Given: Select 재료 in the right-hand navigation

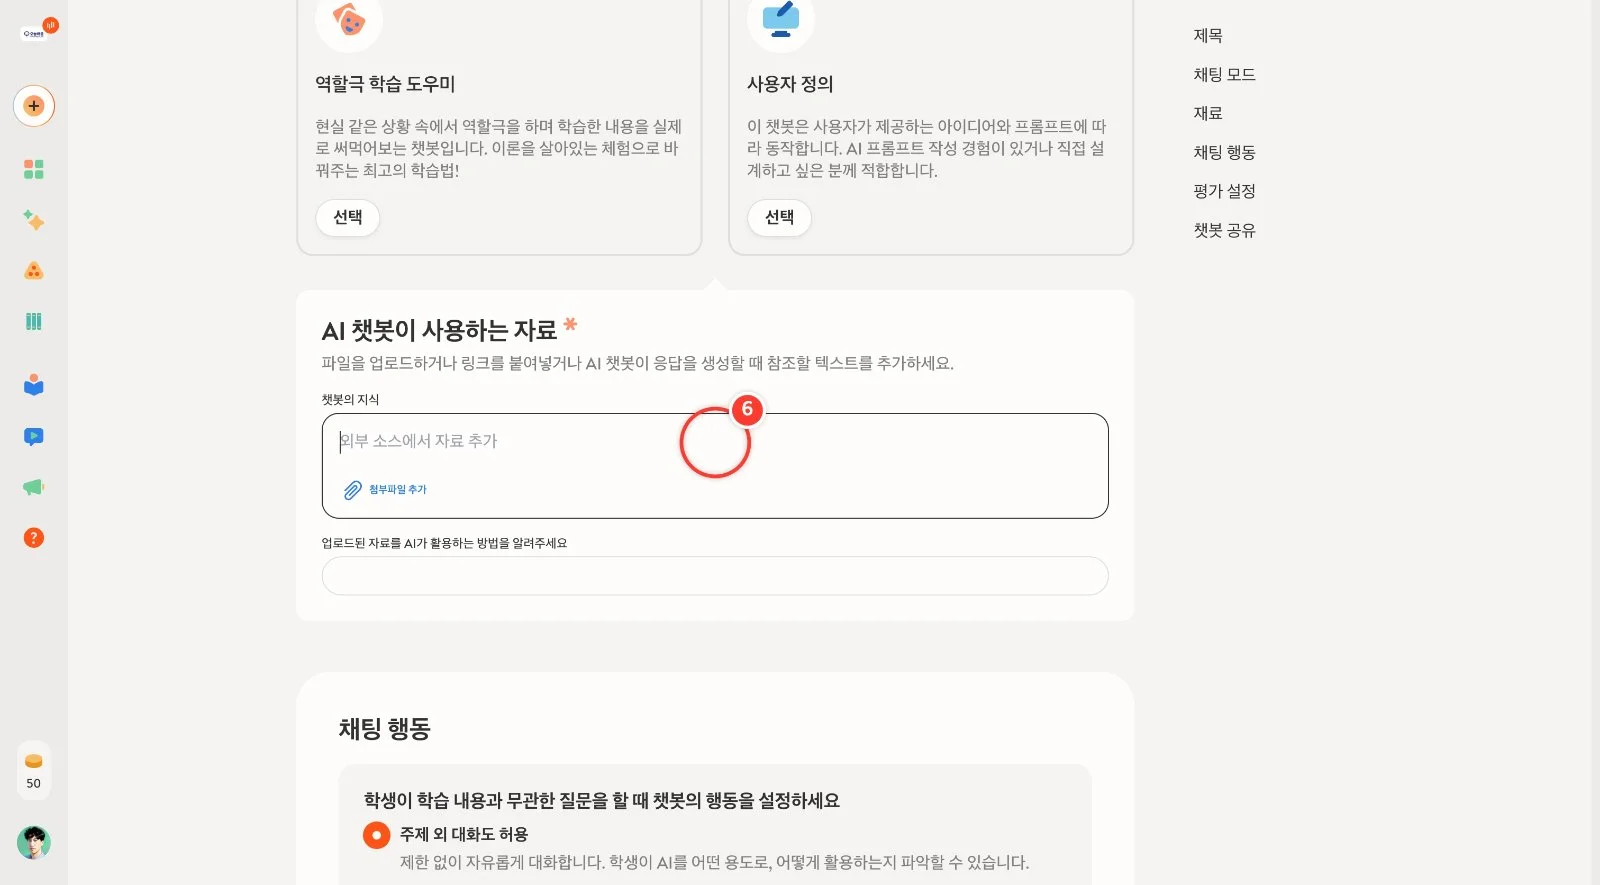Looking at the screenshot, I should coord(1208,114).
